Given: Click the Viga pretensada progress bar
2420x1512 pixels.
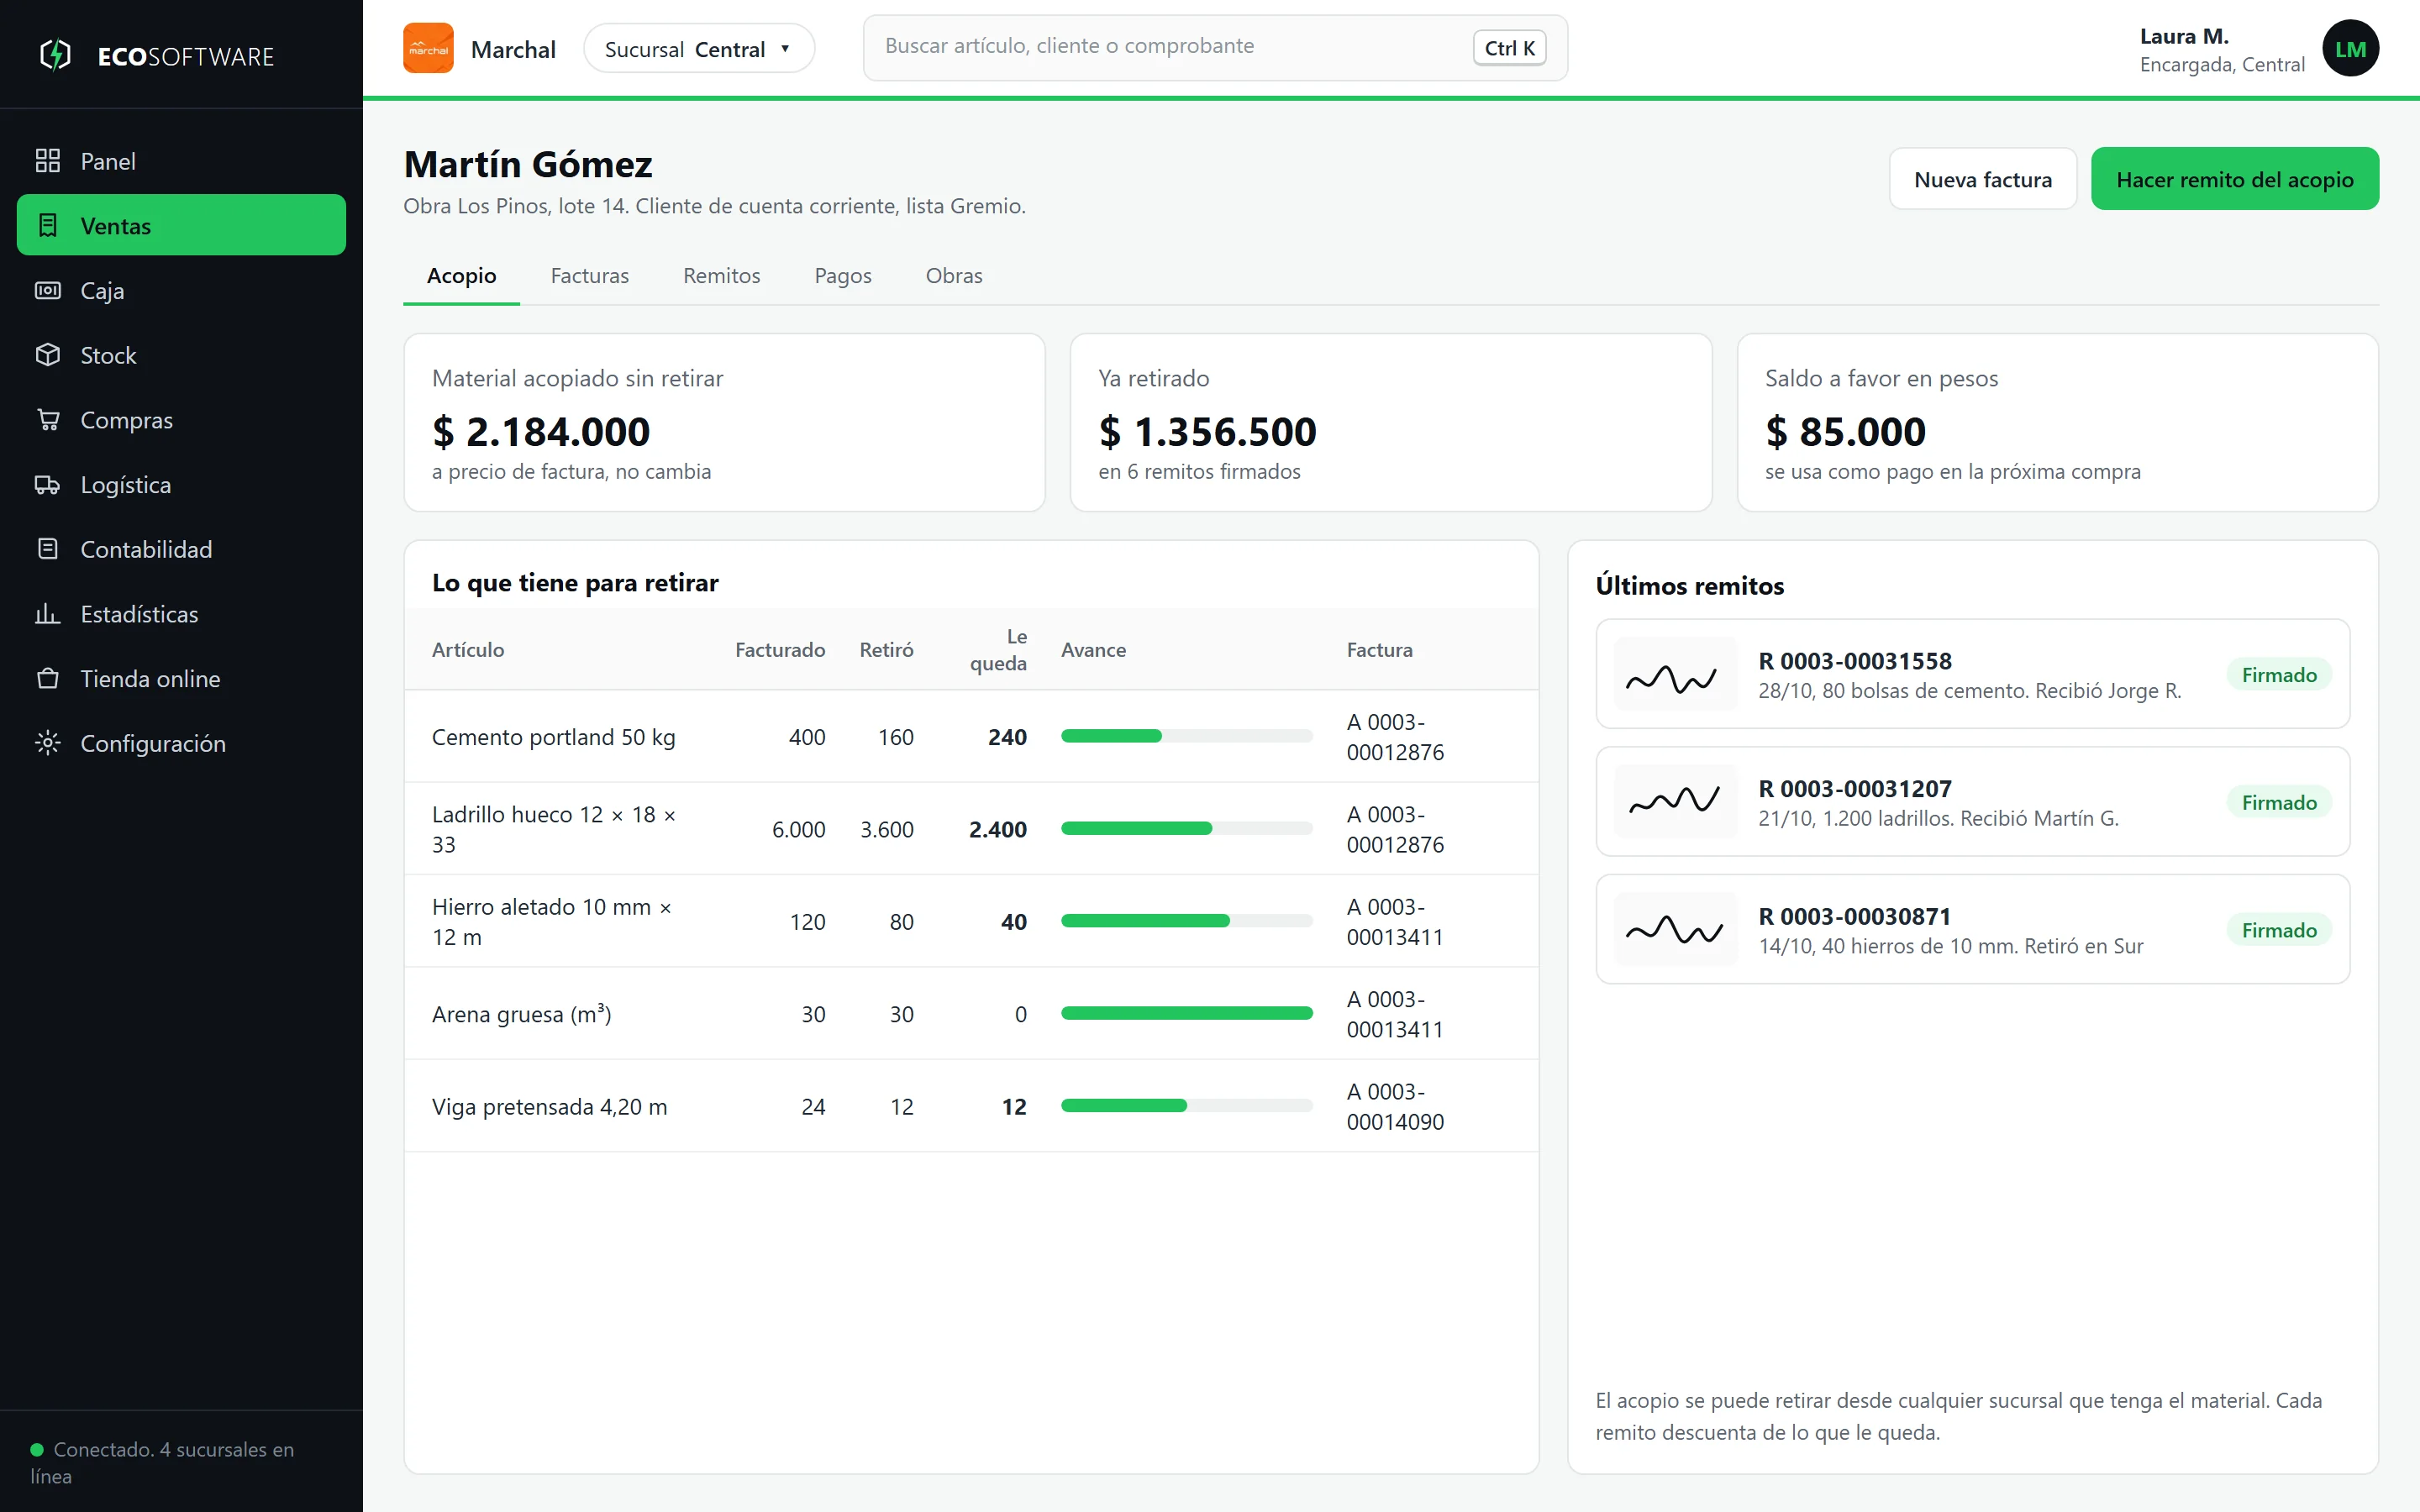Looking at the screenshot, I should click(x=1186, y=1106).
